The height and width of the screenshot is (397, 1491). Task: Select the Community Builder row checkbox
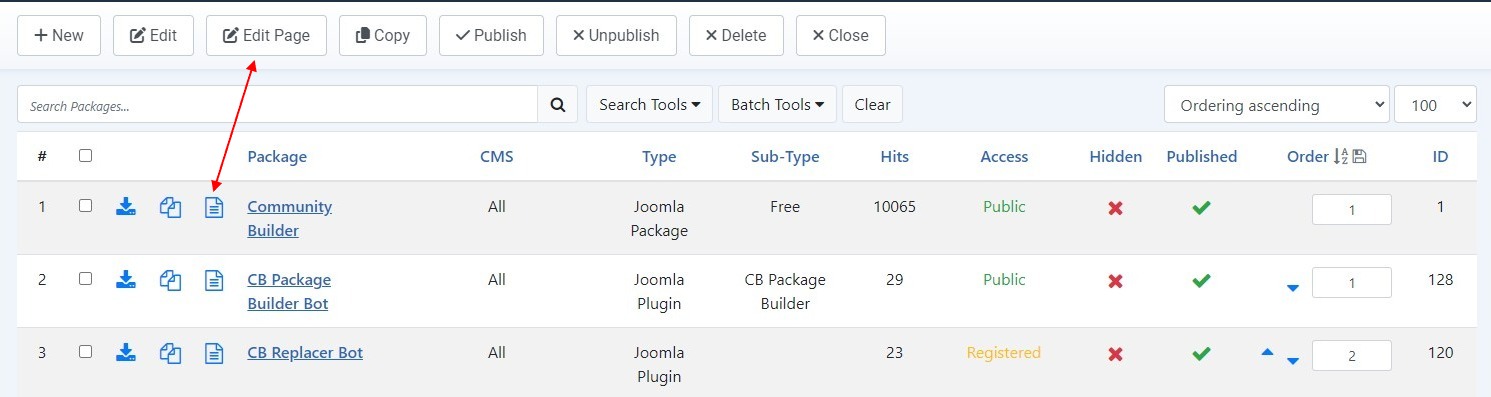85,206
